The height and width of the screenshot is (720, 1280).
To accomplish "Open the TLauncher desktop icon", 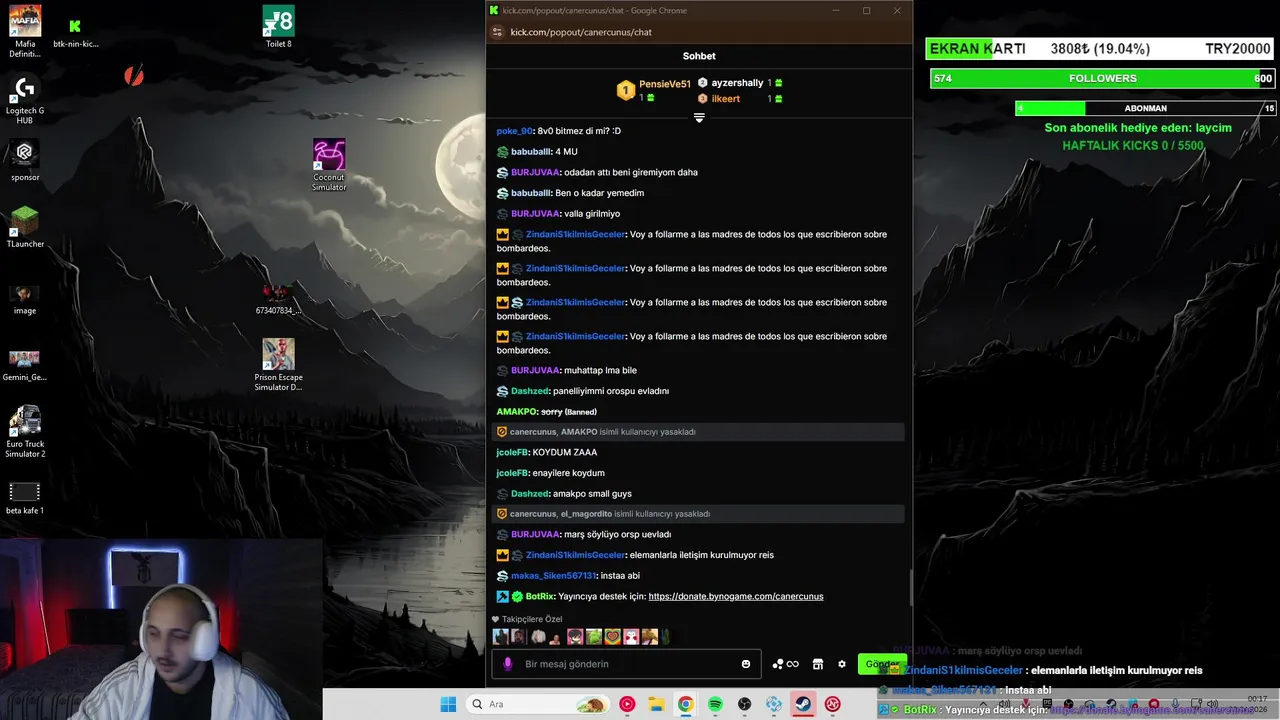I will 25,227.
